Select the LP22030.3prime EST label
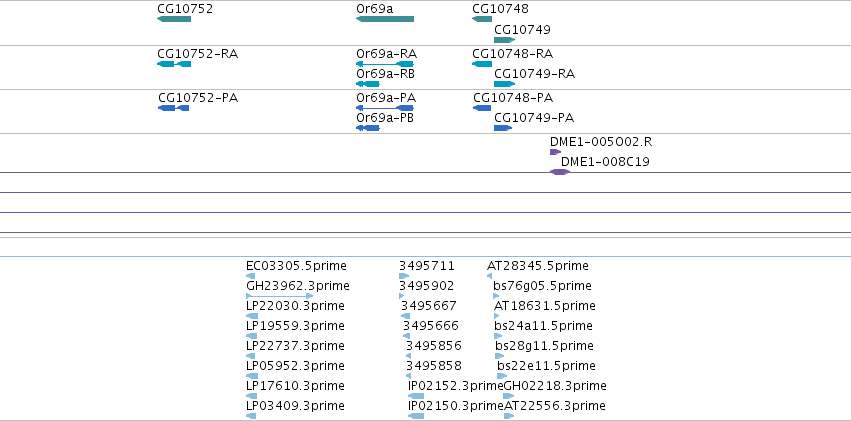The width and height of the screenshot is (851, 421). click(x=295, y=306)
